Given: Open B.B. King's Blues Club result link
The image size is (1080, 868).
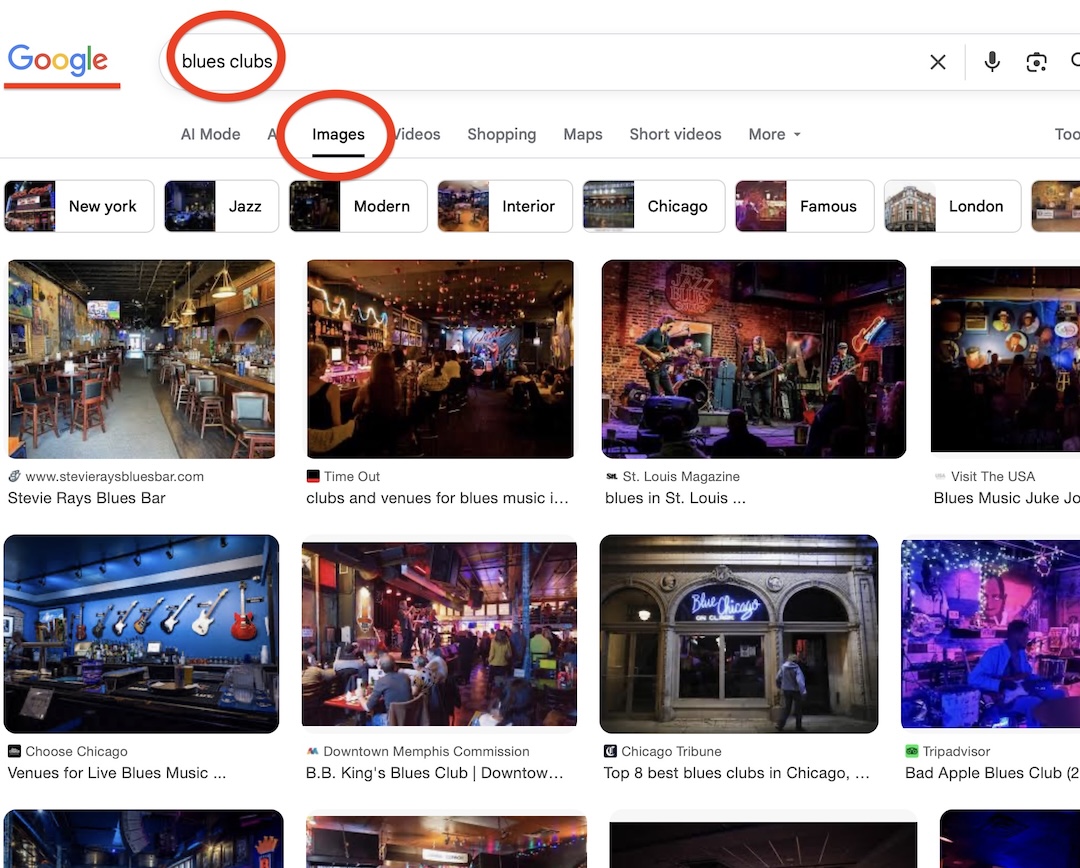Looking at the screenshot, I should tap(435, 773).
